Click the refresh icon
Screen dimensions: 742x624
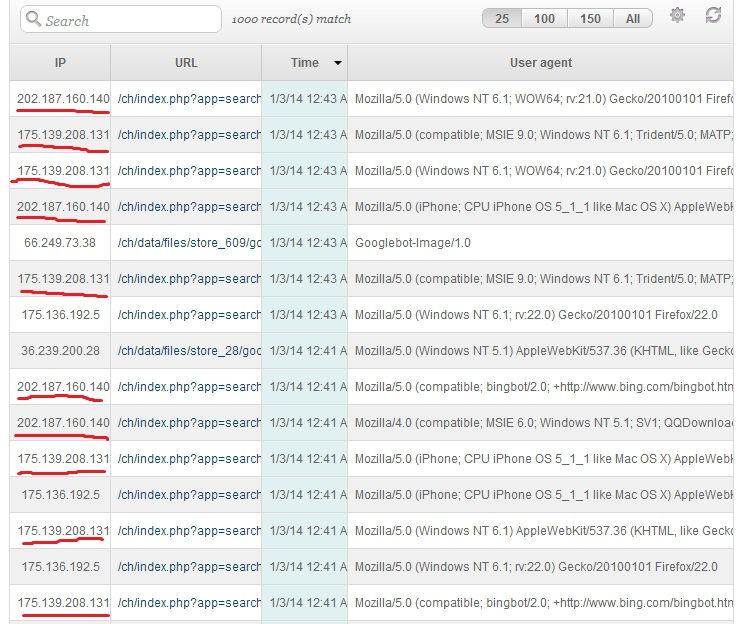point(713,16)
